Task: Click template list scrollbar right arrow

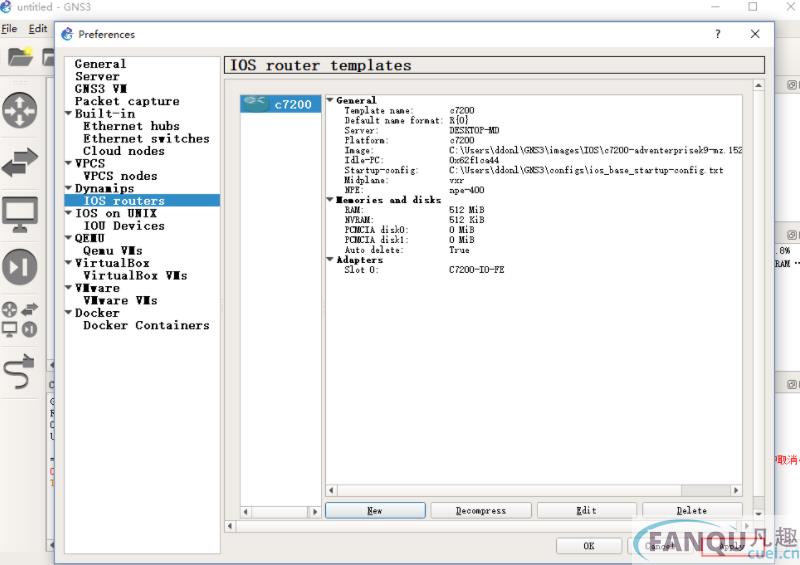Action: click(315, 511)
